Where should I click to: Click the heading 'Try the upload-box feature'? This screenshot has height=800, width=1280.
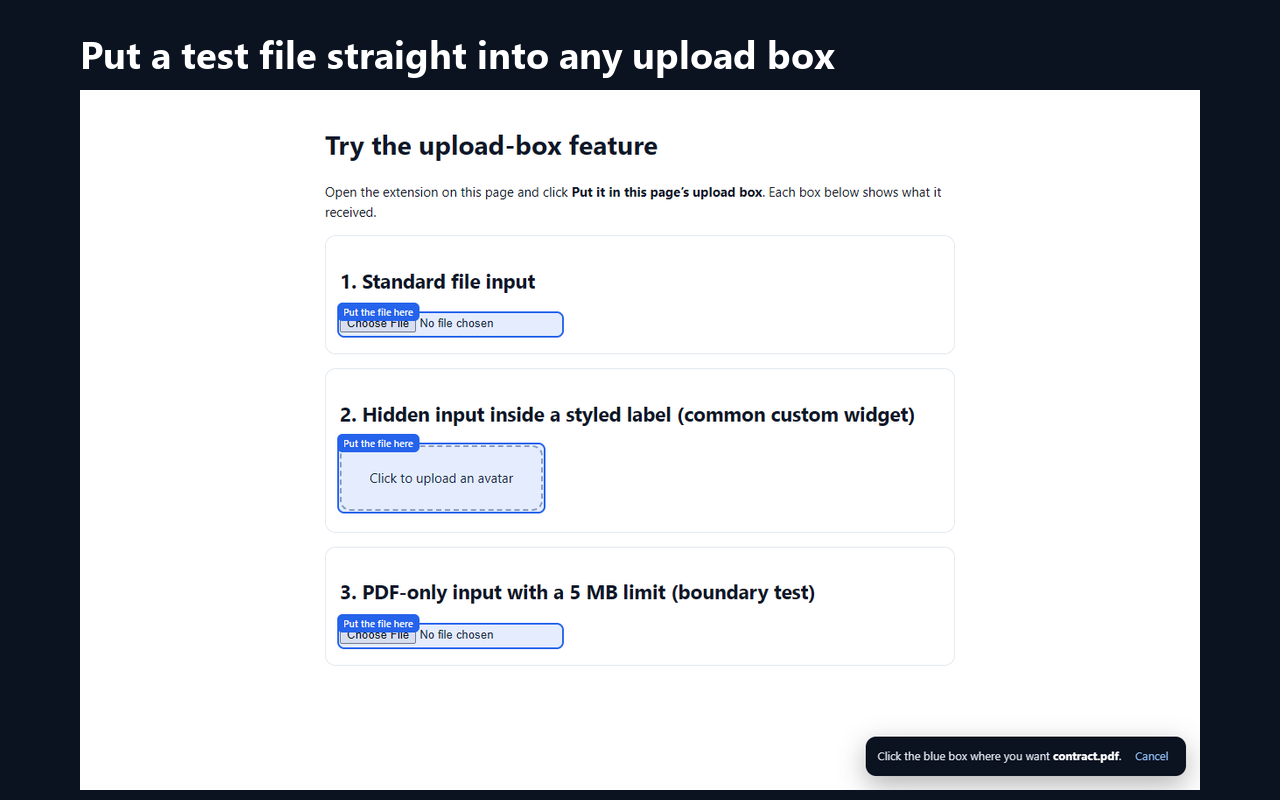pos(491,146)
